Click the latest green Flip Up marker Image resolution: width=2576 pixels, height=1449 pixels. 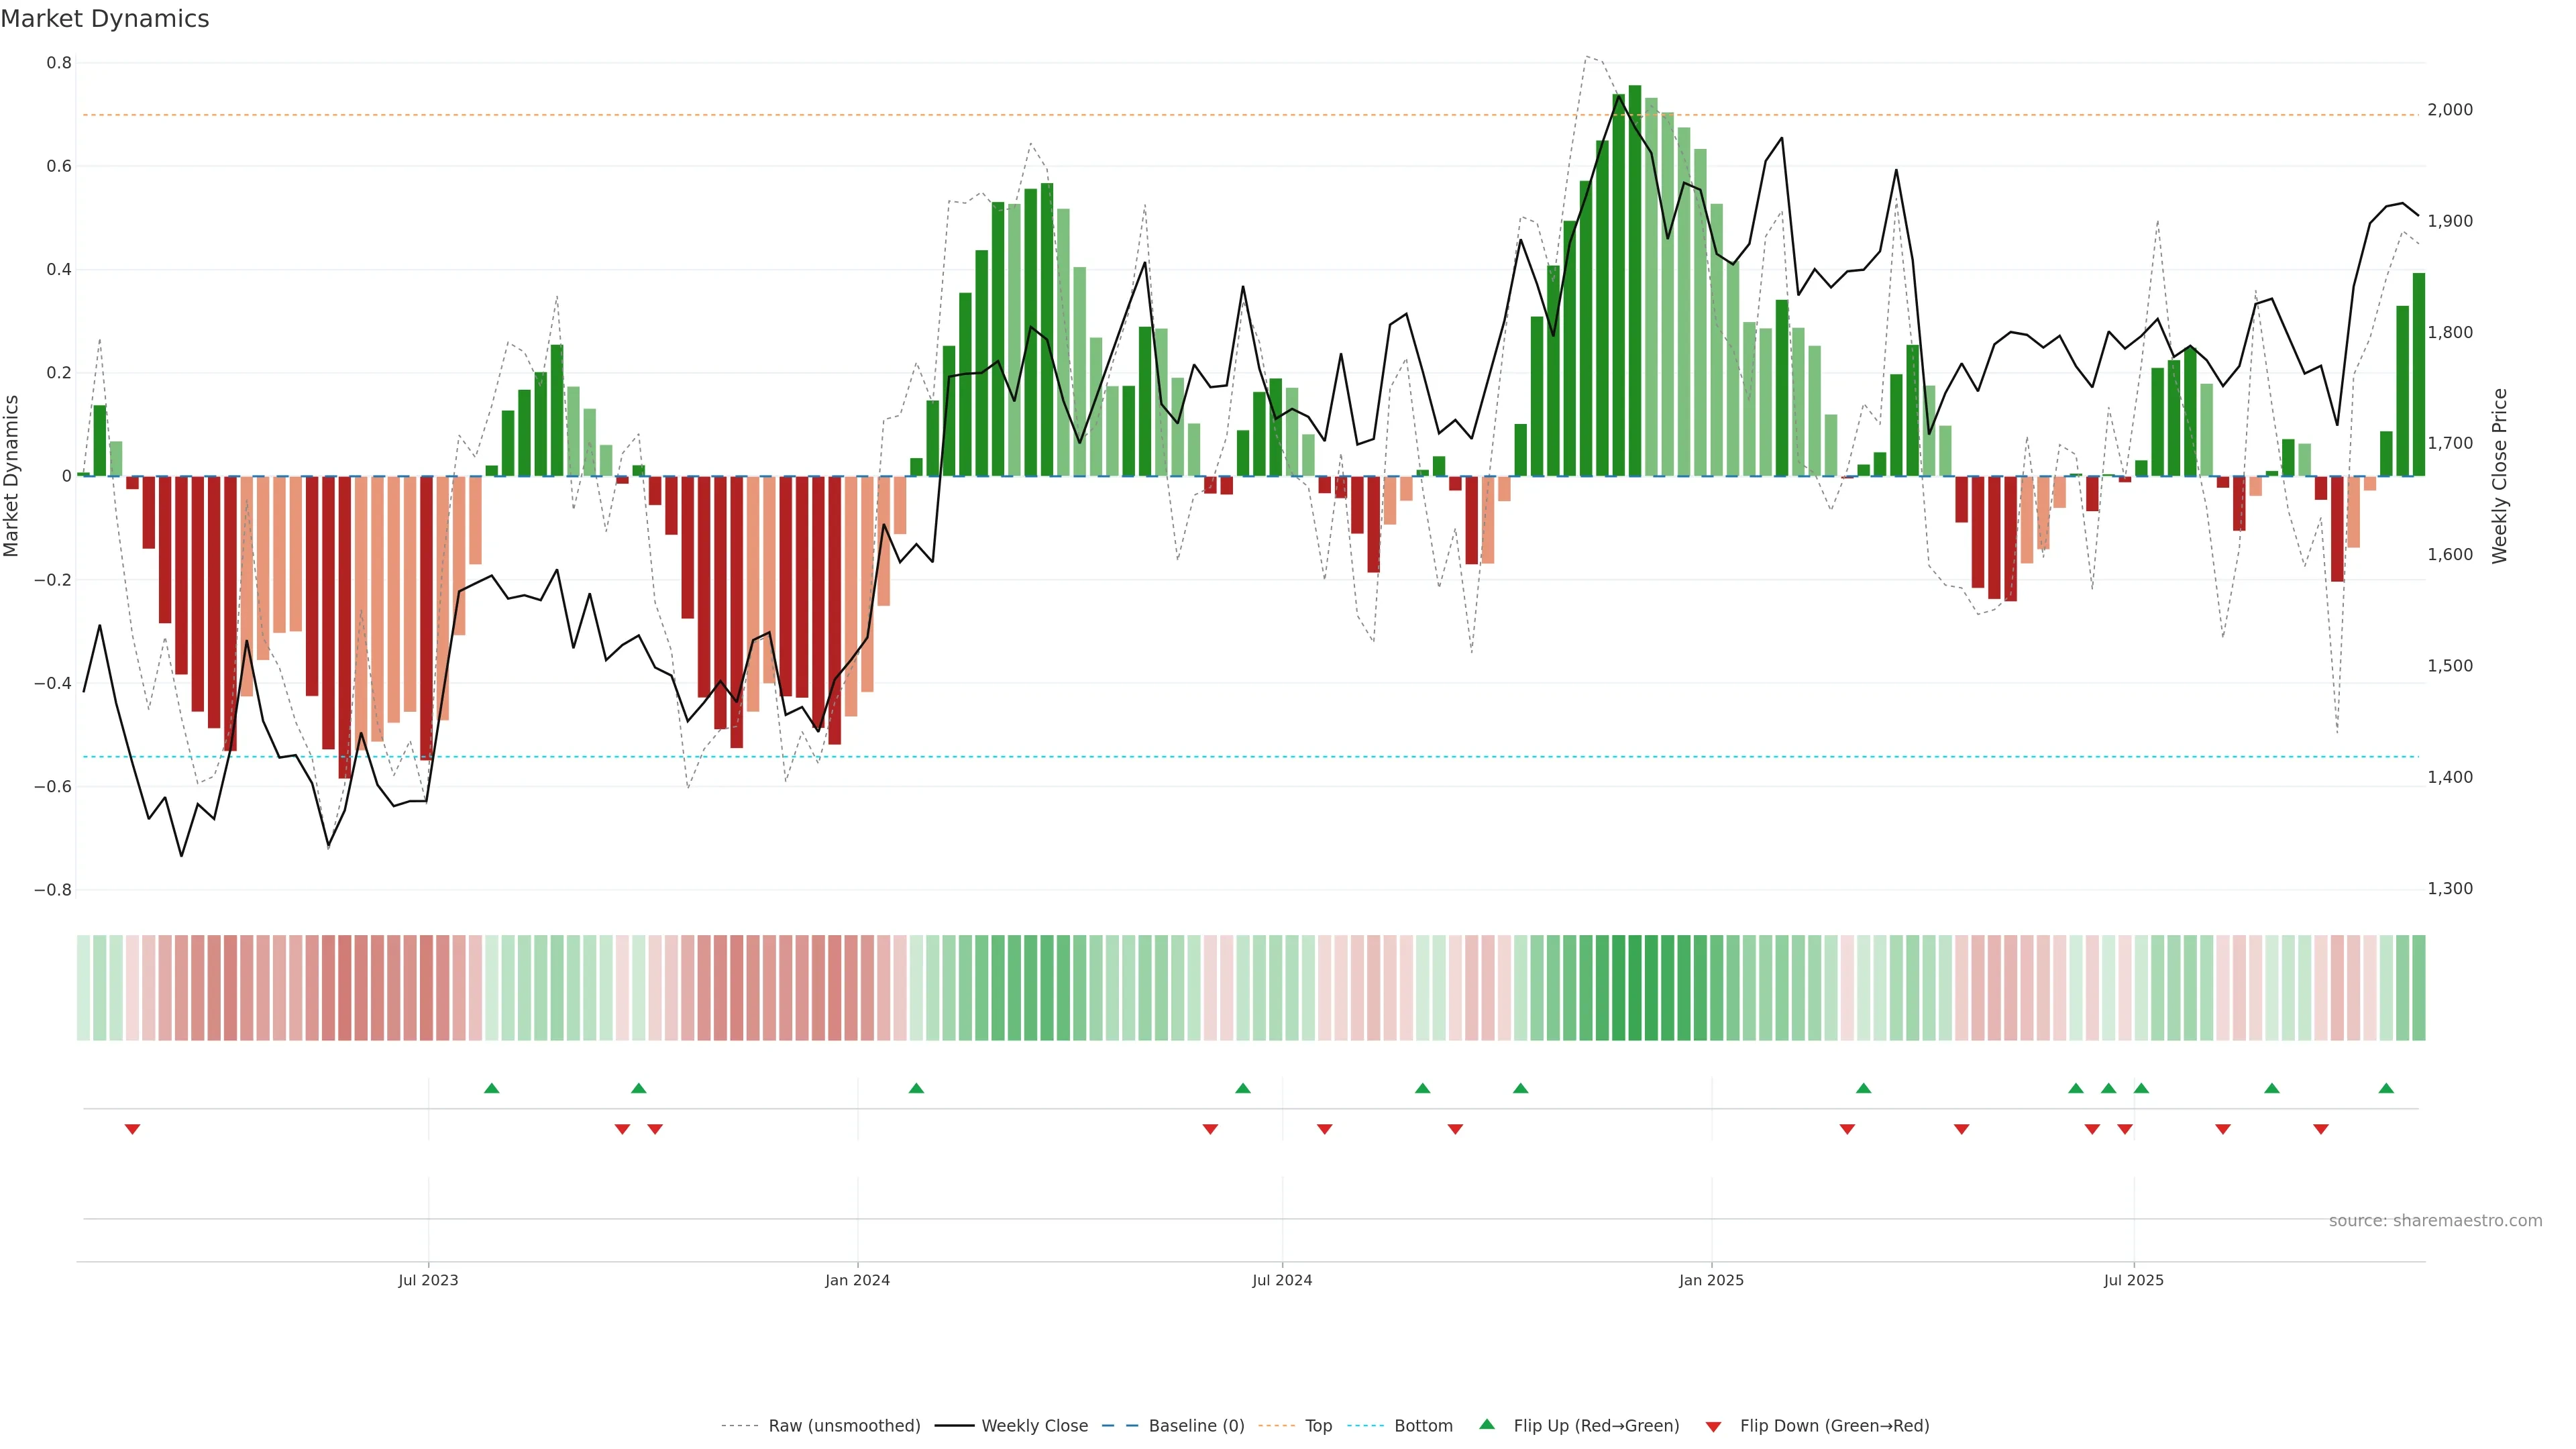point(2386,1088)
